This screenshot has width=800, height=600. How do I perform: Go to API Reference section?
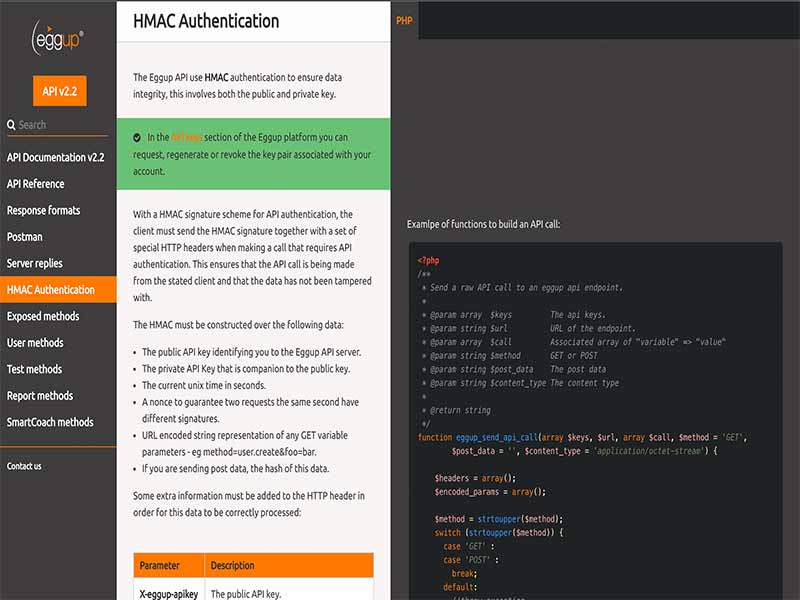click(x=36, y=184)
